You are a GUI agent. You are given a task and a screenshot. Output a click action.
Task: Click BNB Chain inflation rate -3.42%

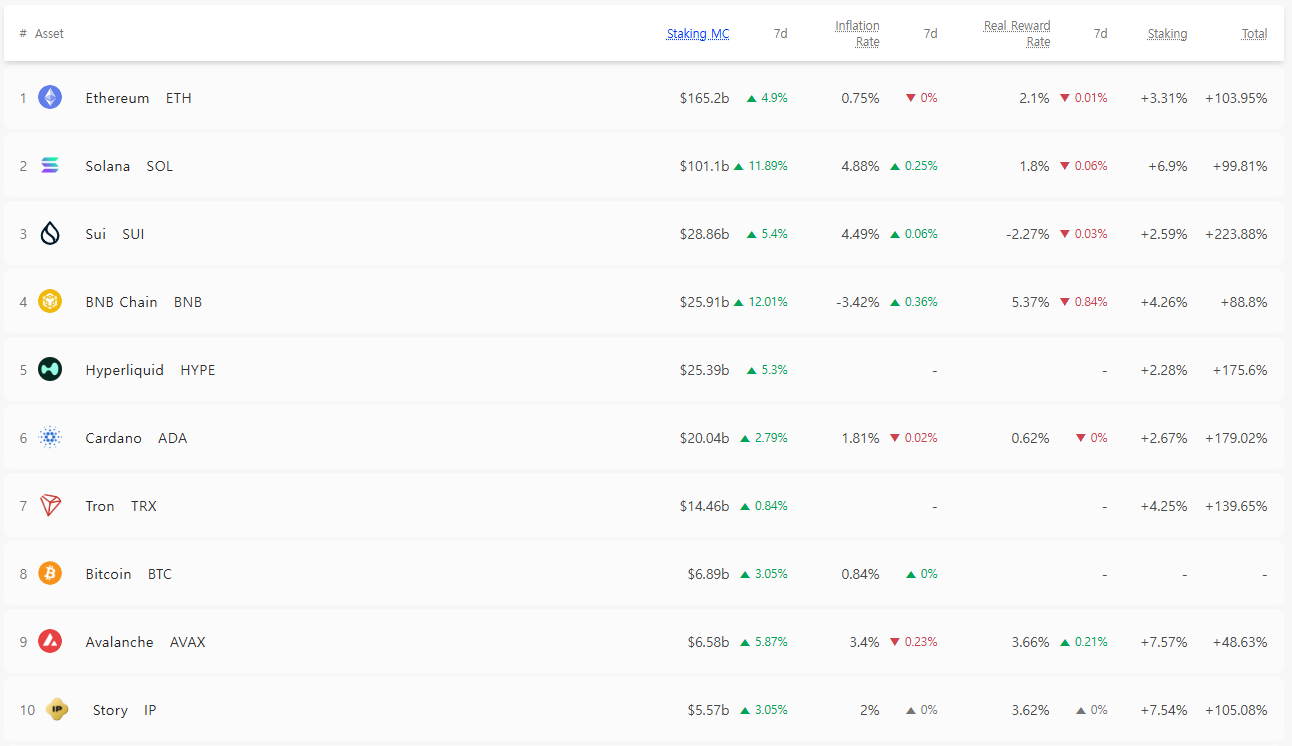858,302
